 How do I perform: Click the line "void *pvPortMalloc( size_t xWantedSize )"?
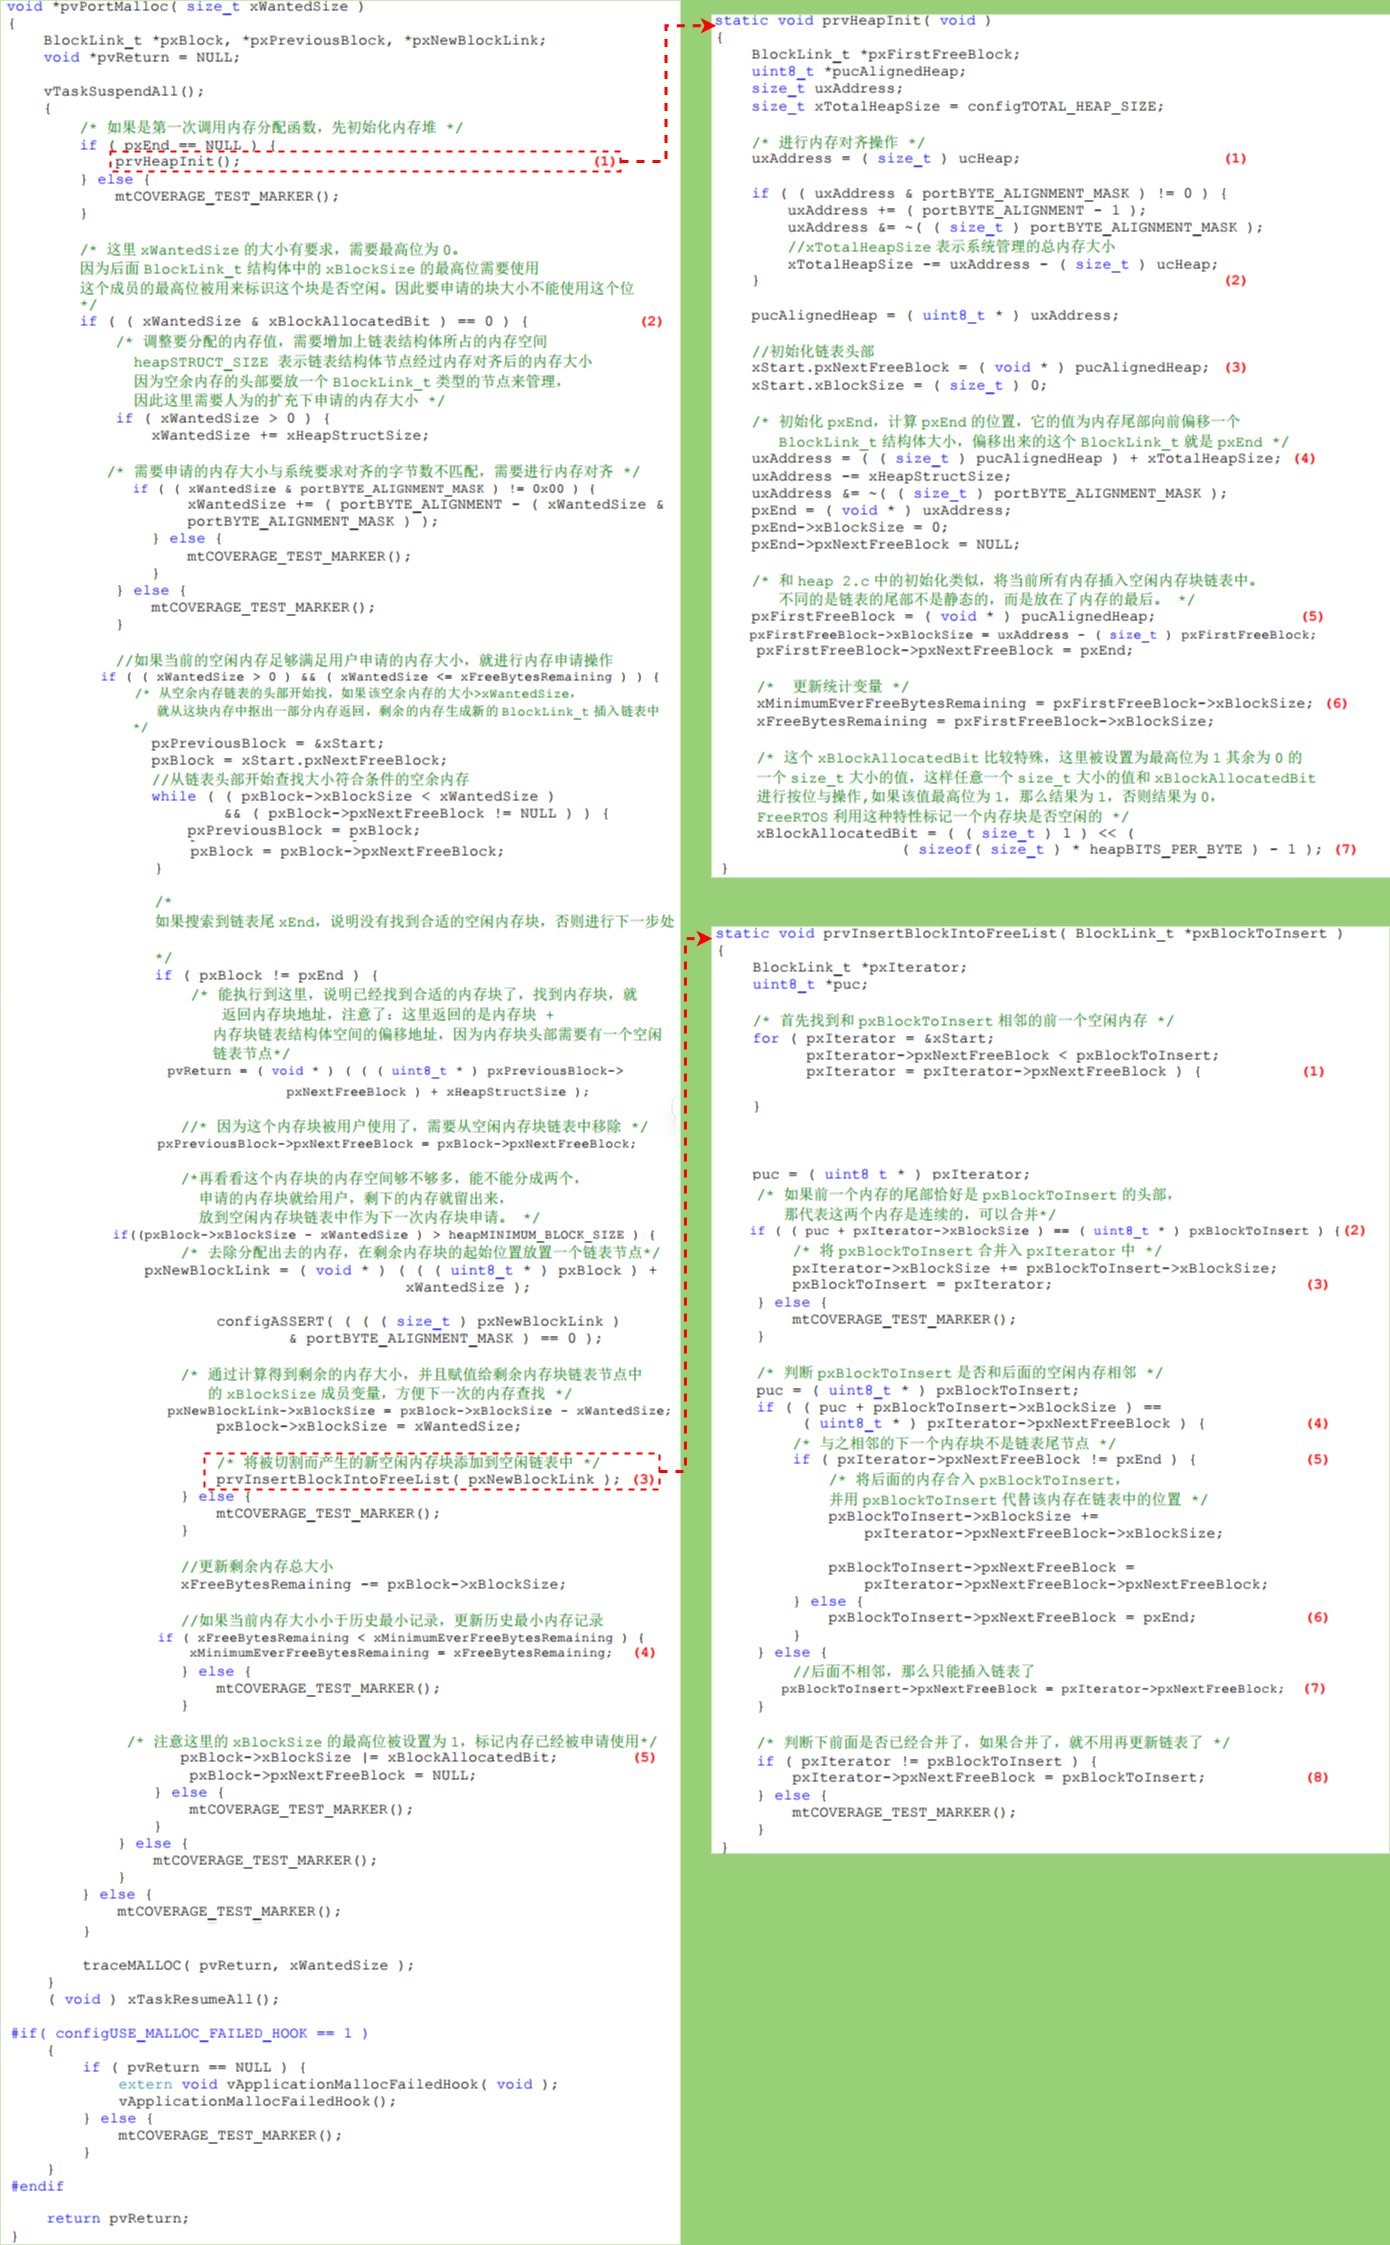pyautogui.click(x=186, y=7)
